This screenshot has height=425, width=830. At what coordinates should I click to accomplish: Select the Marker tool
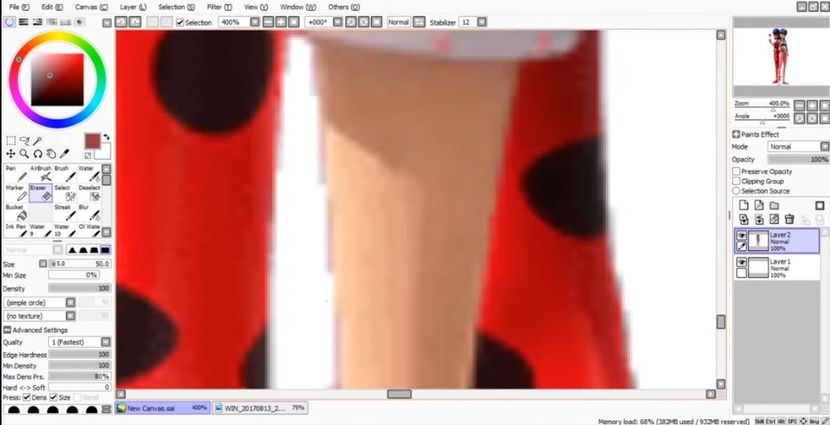point(16,193)
